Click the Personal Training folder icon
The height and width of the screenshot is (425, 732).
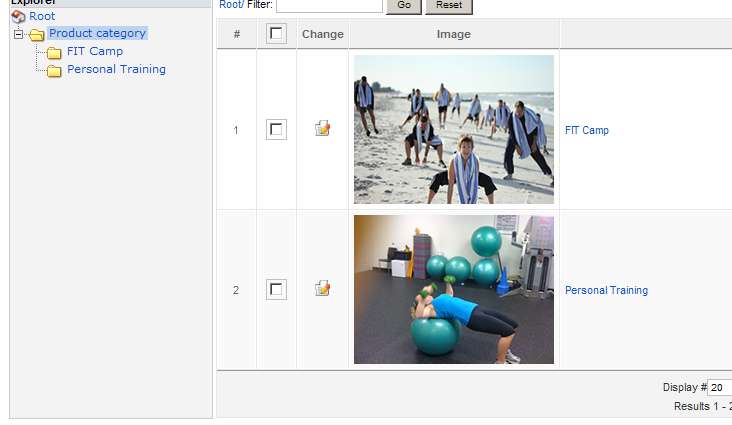pos(54,71)
